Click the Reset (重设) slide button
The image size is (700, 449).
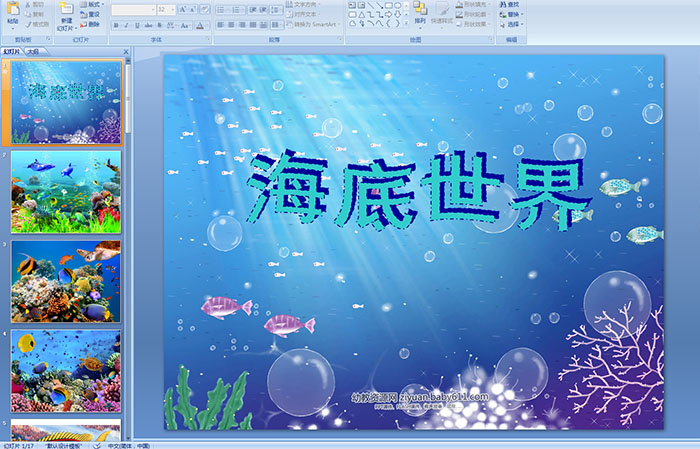[91, 15]
